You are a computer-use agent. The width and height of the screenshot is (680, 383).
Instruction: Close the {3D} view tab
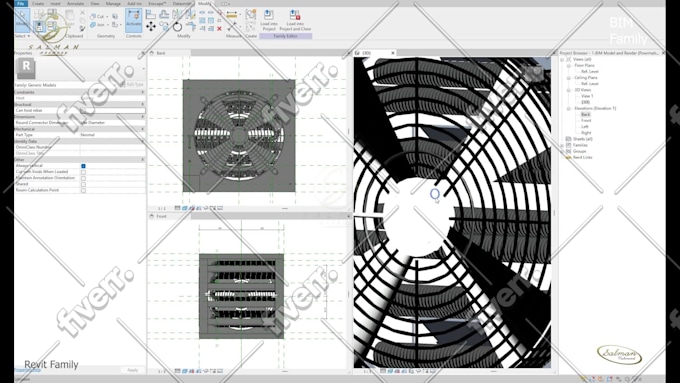(393, 53)
